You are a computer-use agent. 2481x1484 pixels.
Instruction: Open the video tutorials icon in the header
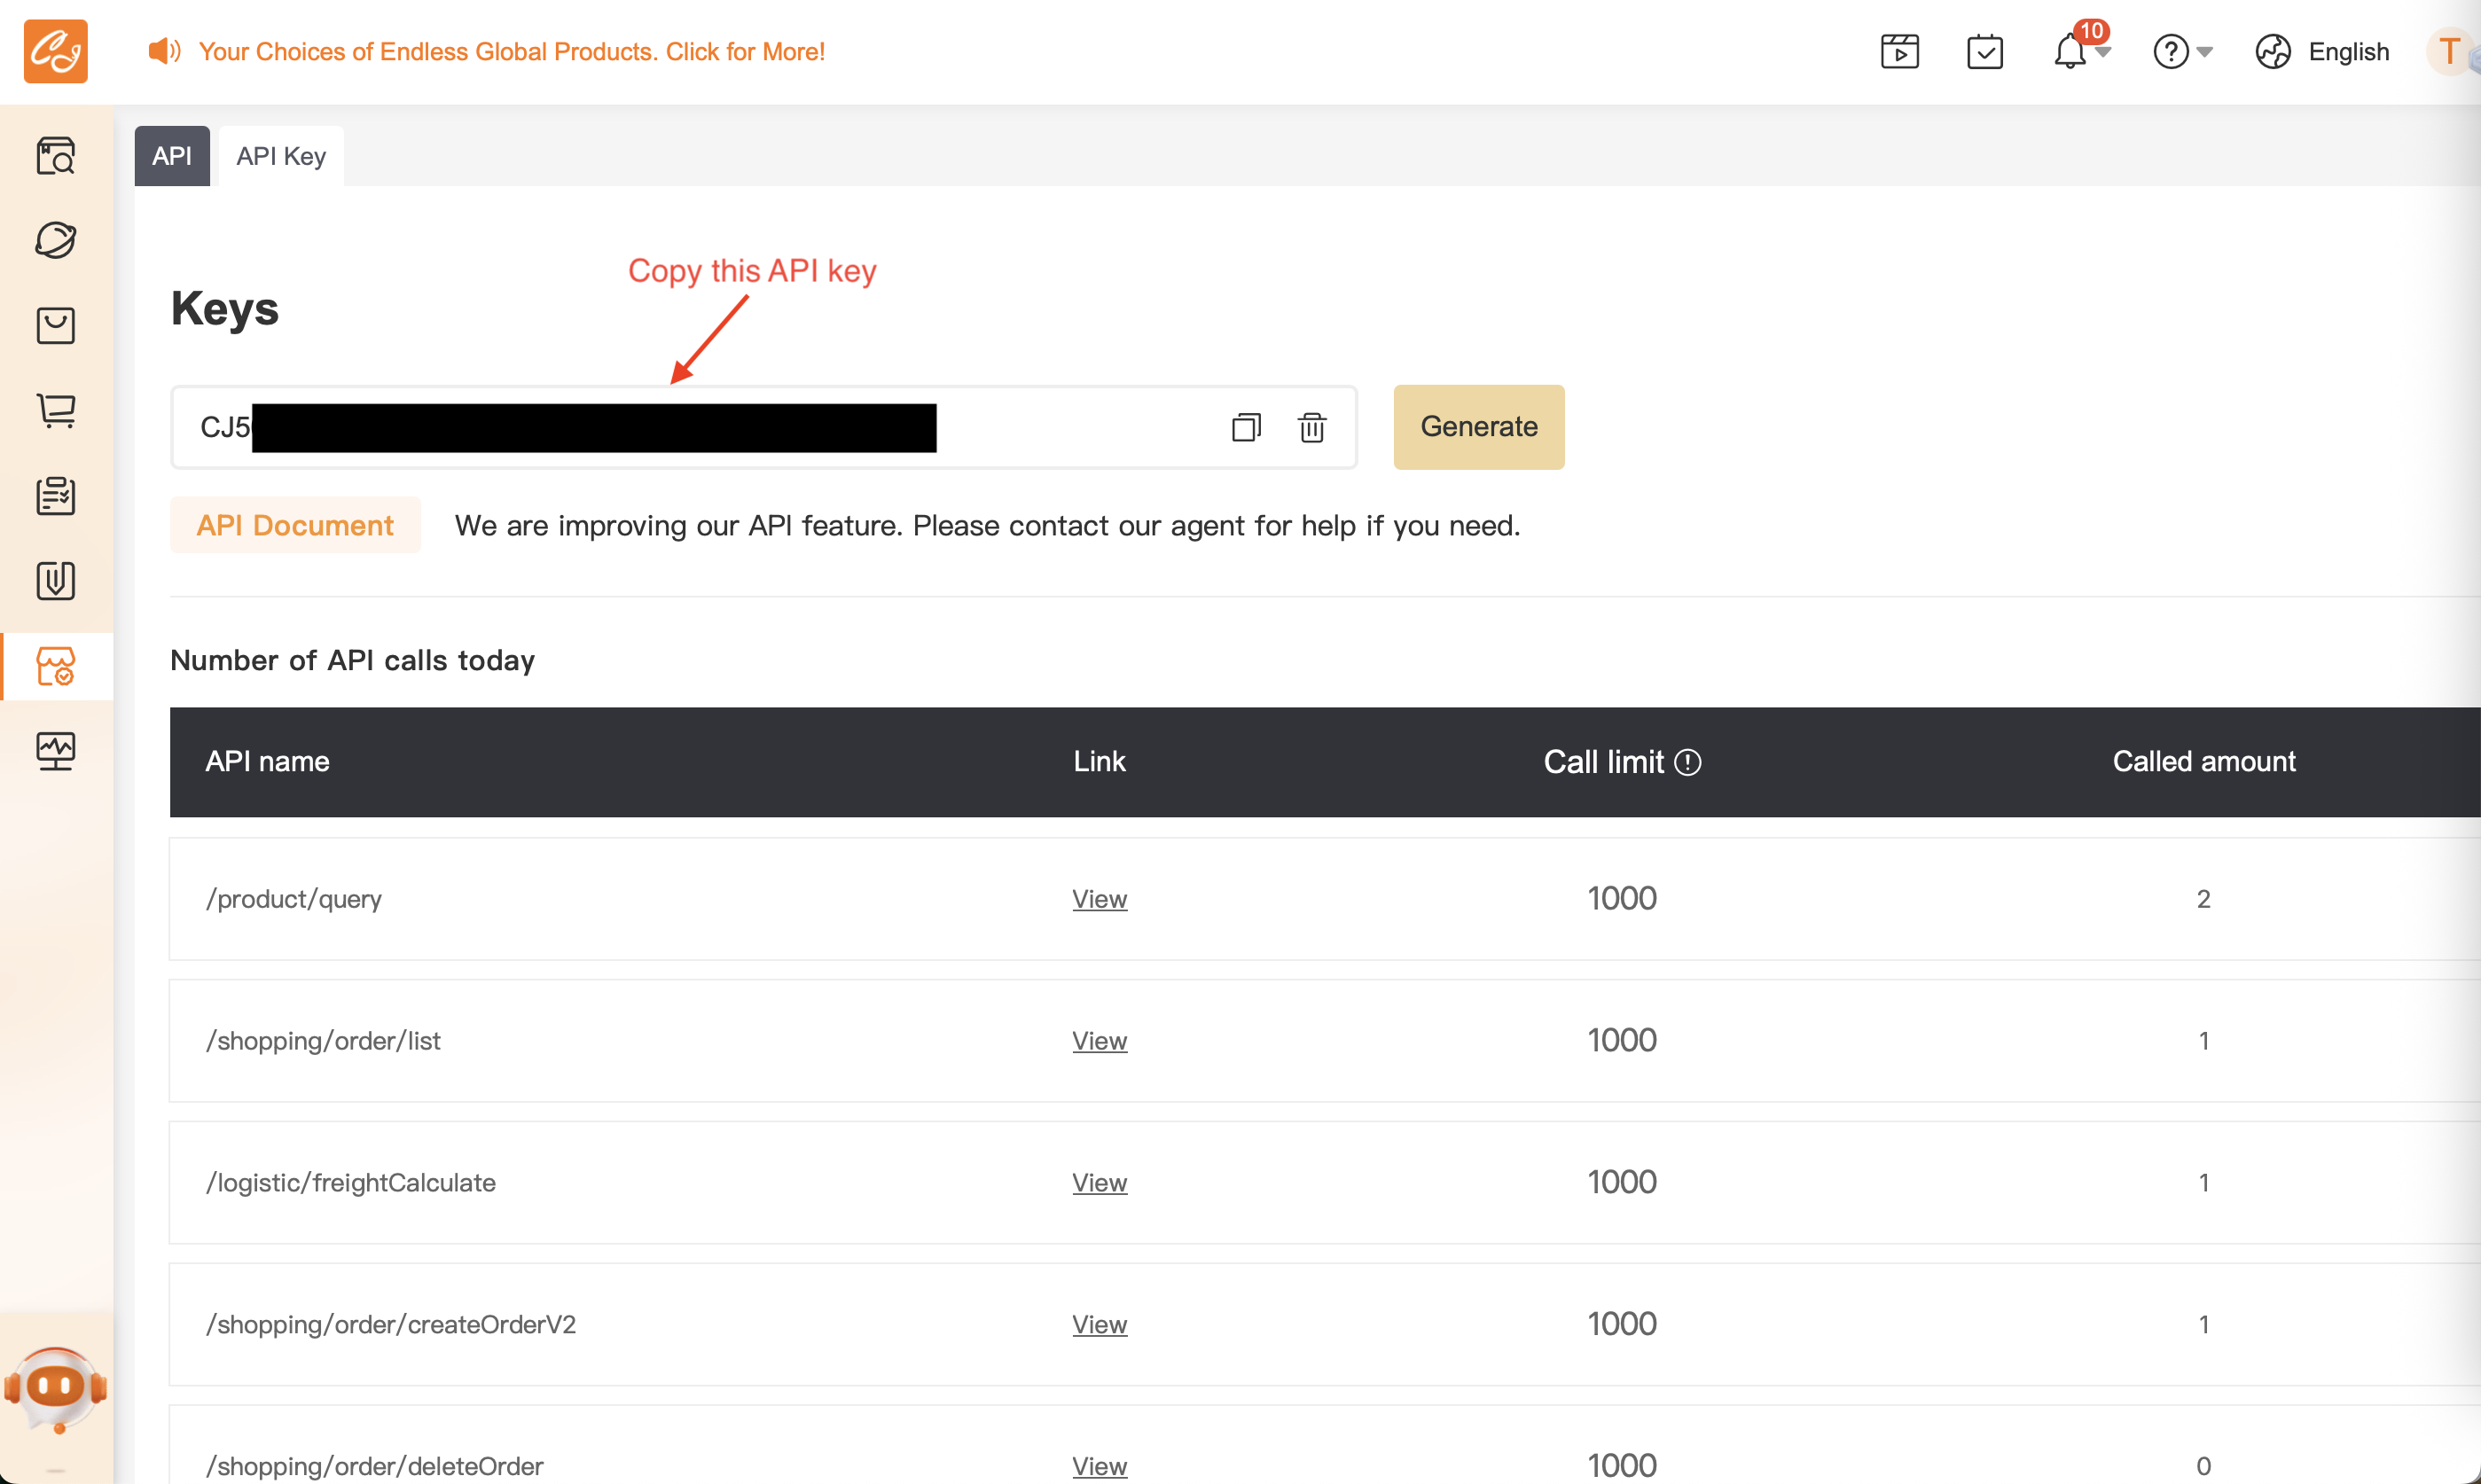click(x=1899, y=51)
